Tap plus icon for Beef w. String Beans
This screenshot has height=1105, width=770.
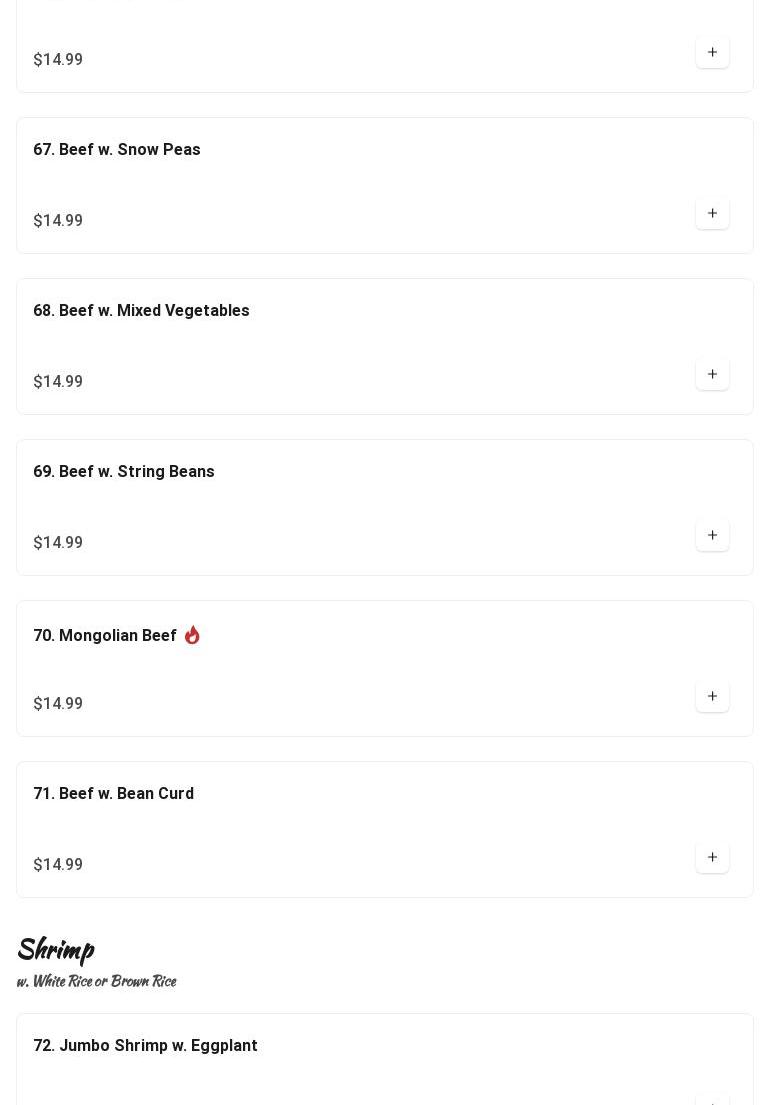coord(712,535)
